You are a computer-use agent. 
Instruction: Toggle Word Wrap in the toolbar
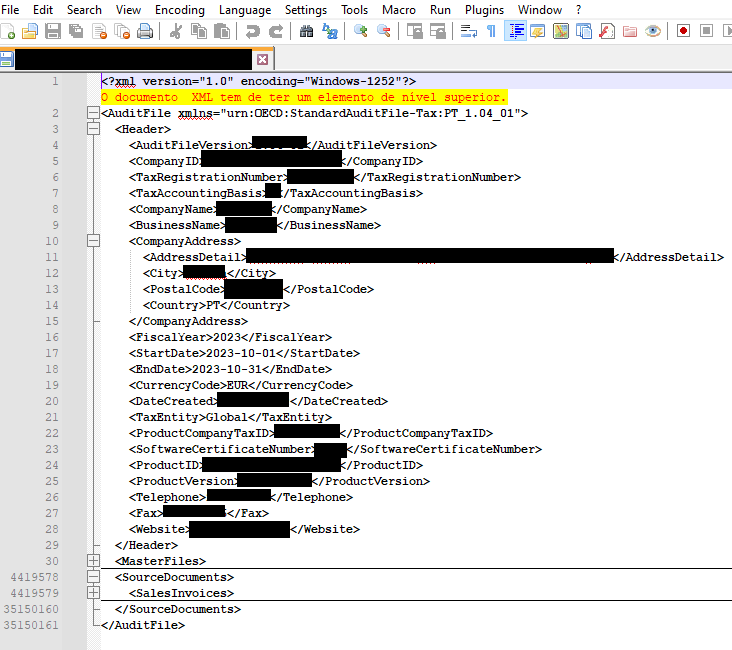coord(468,31)
